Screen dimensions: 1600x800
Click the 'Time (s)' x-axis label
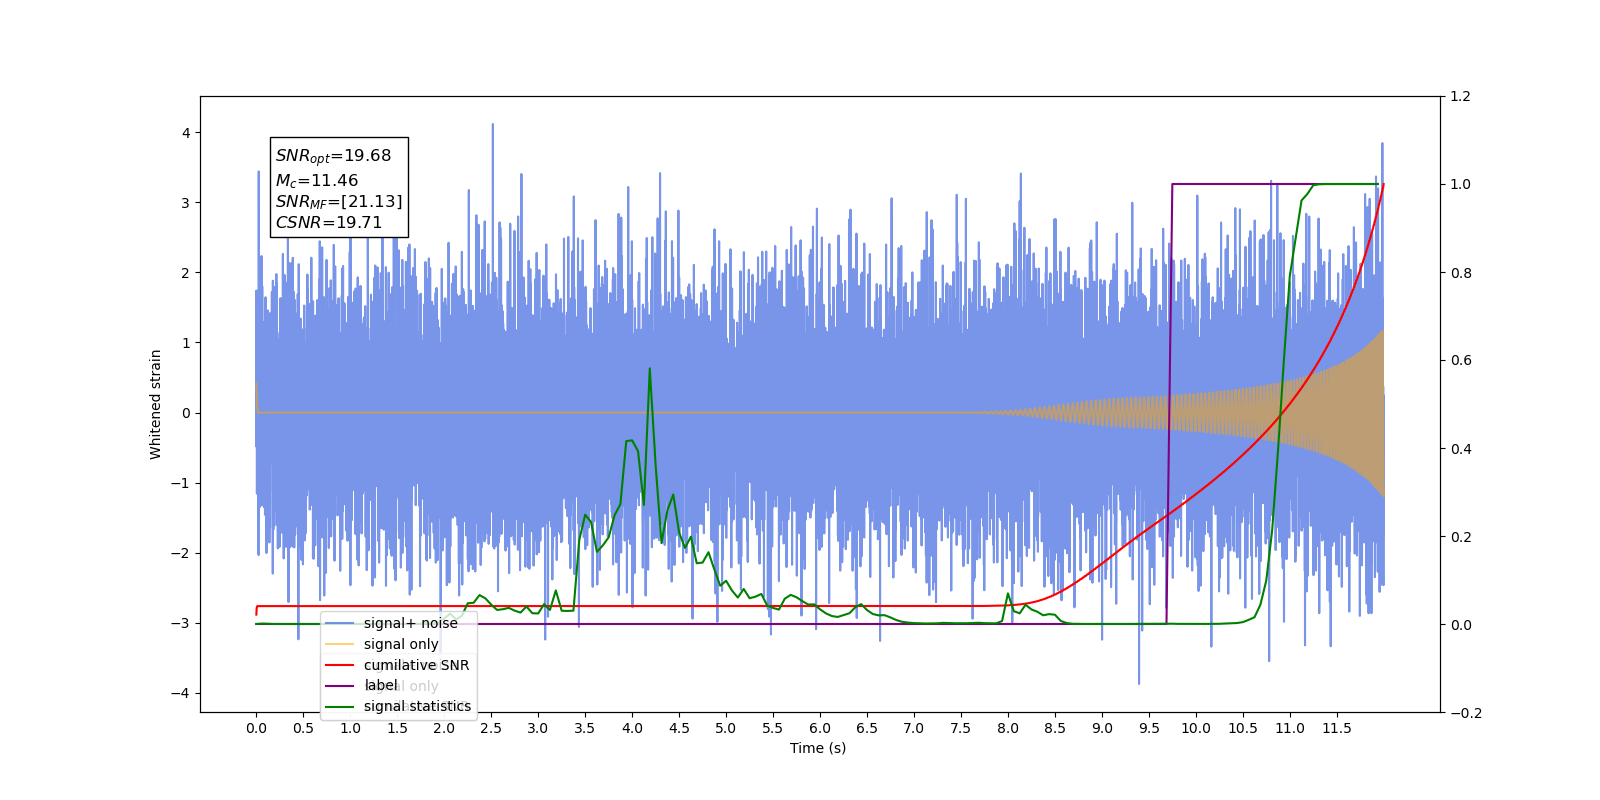point(818,748)
